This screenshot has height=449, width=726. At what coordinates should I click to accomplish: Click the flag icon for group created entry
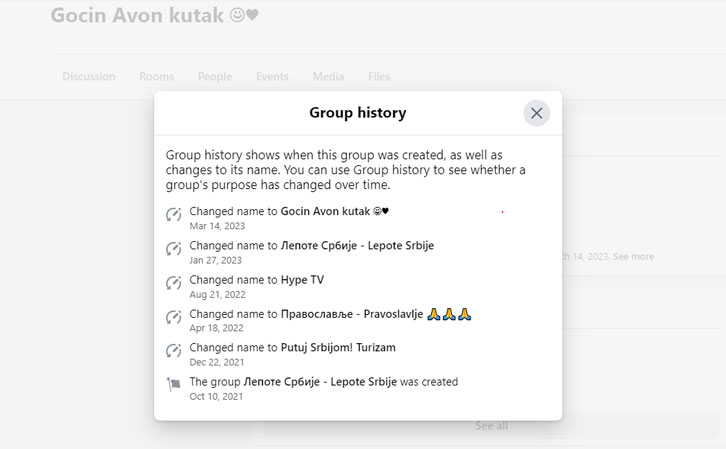pyautogui.click(x=174, y=385)
